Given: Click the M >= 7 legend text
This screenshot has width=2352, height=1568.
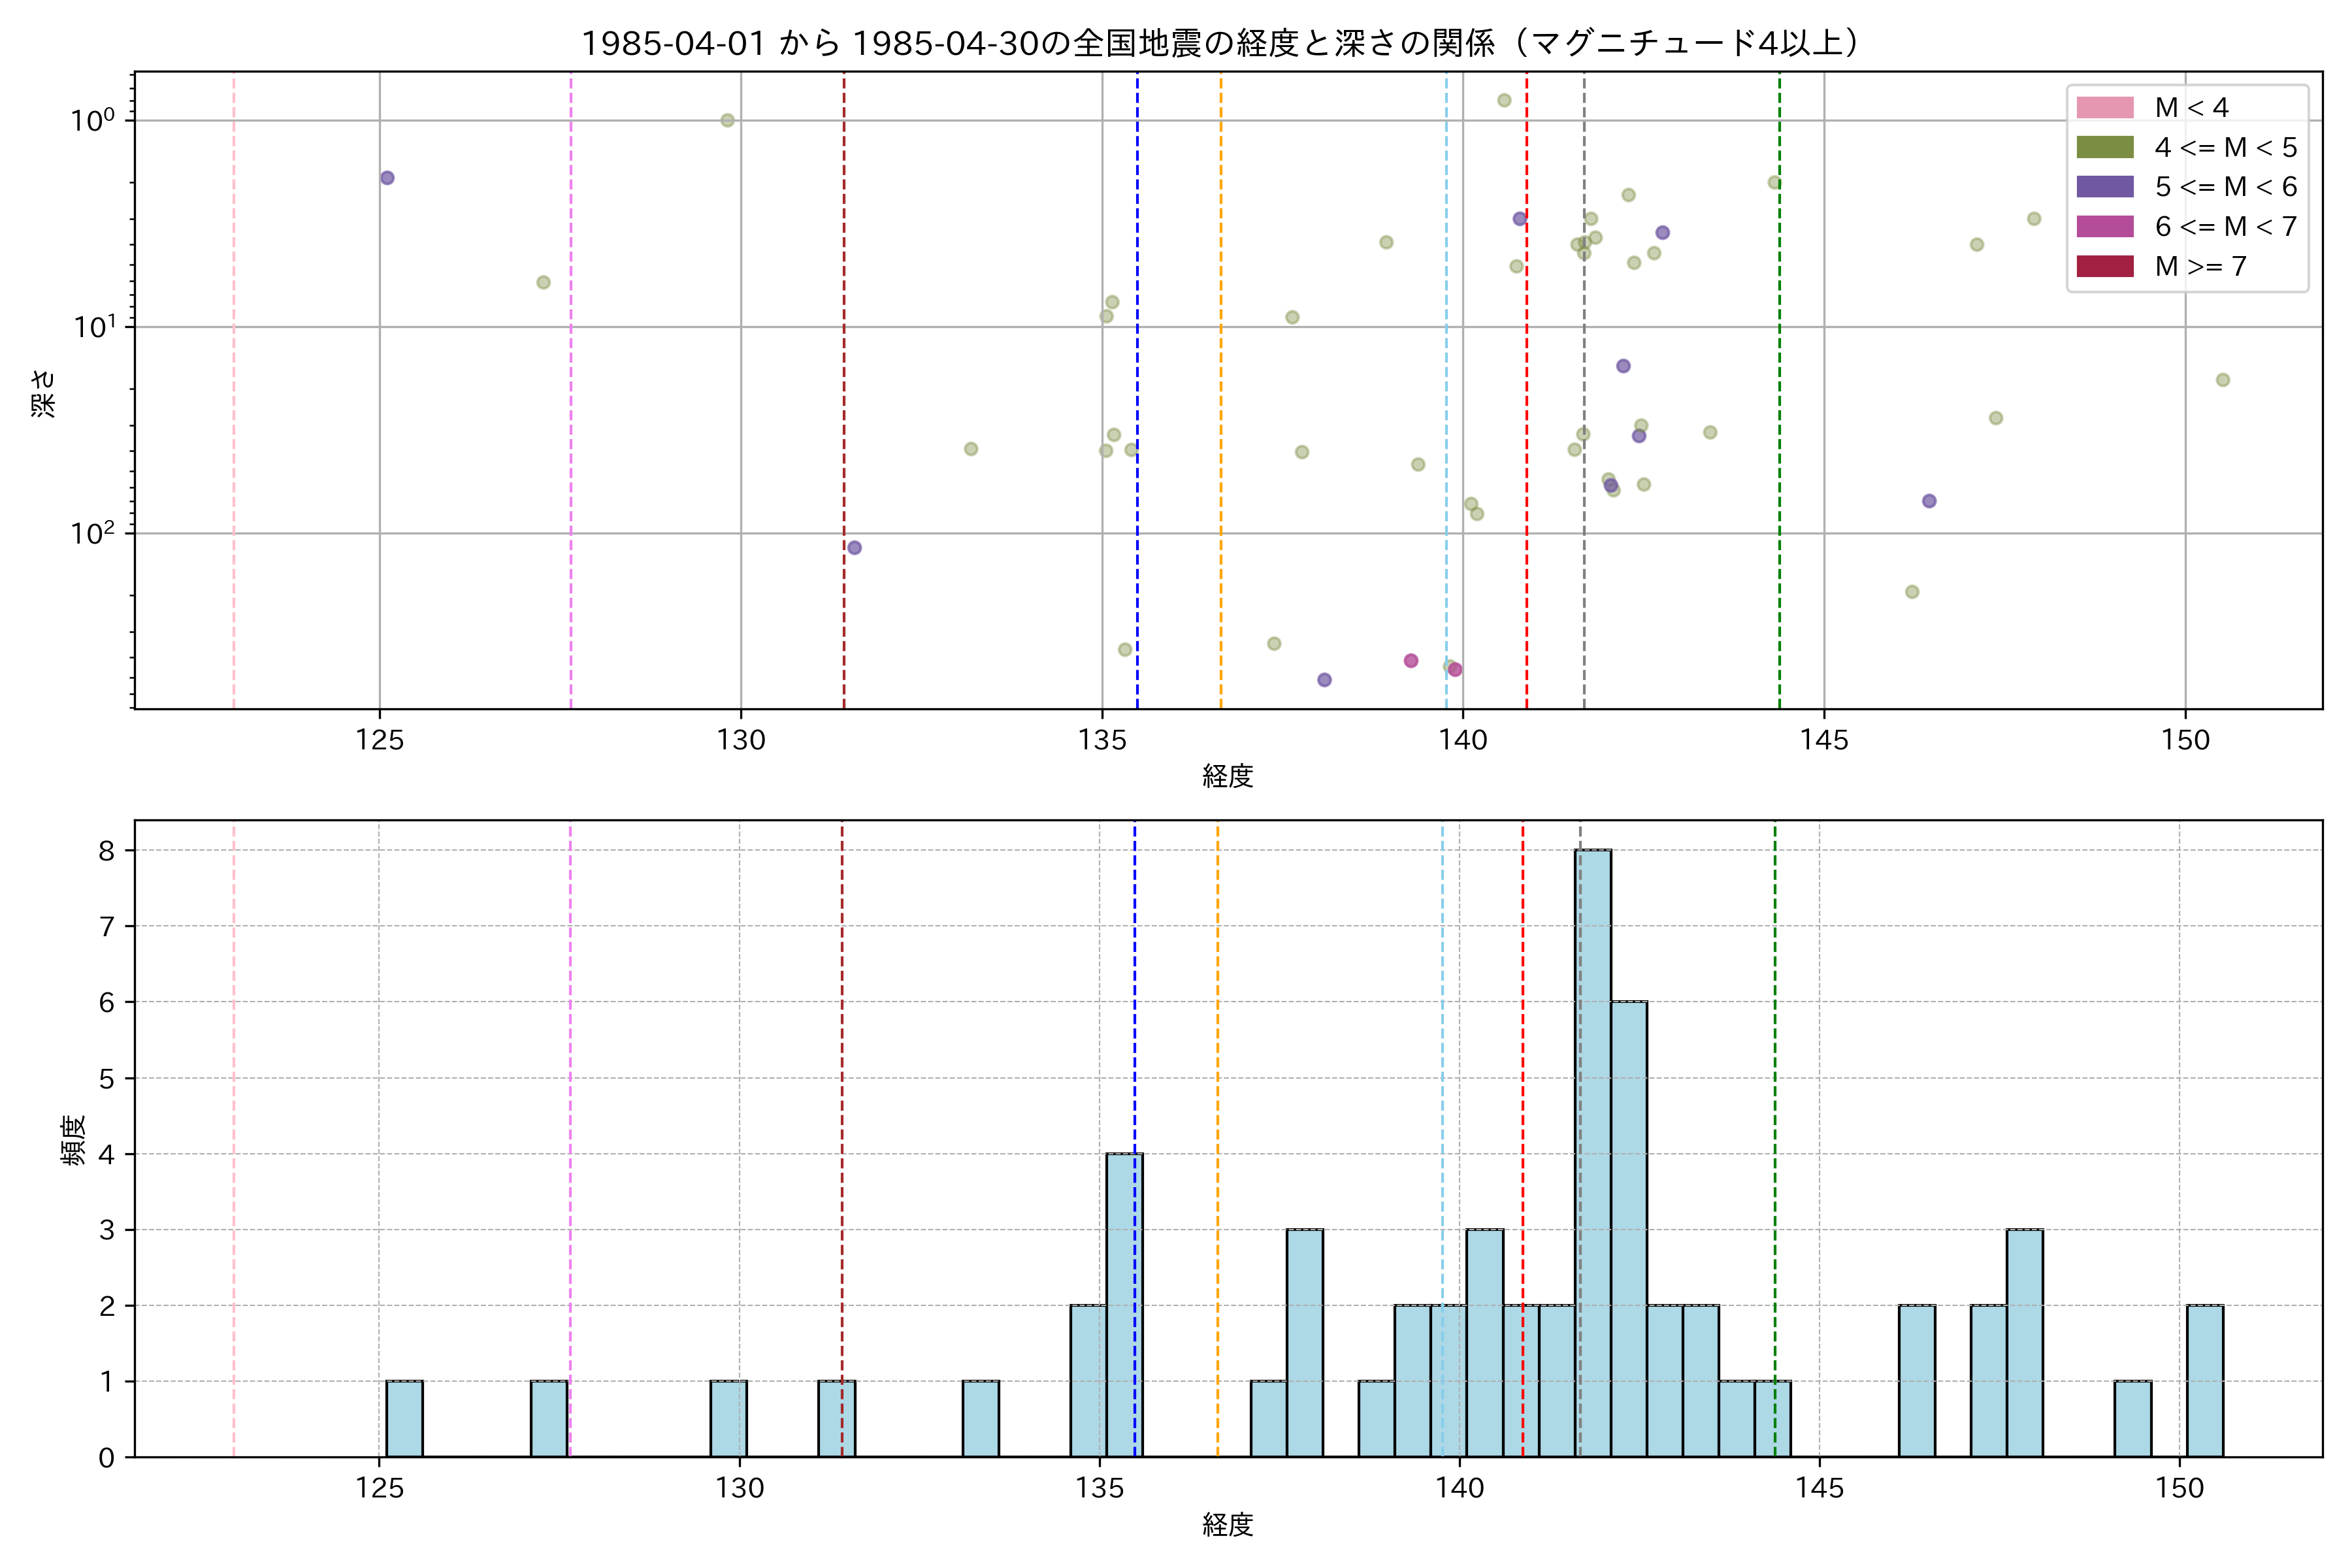Looking at the screenshot, I should click(x=2200, y=266).
